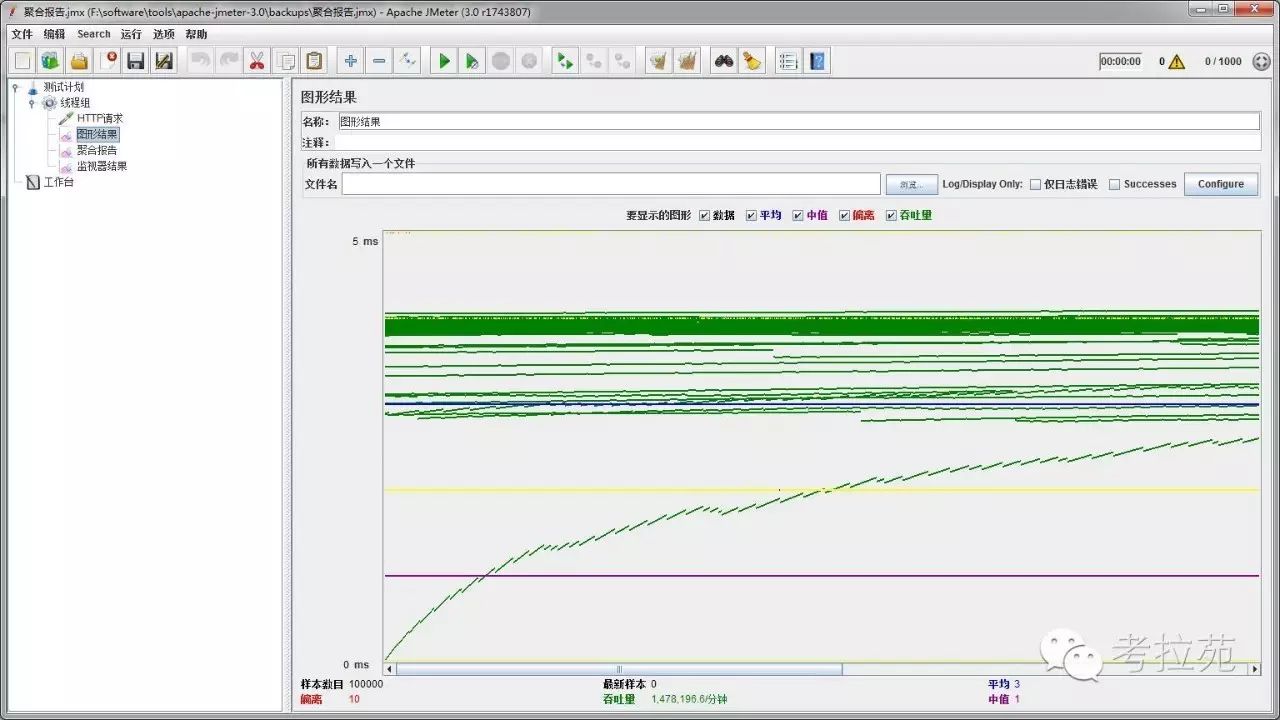Click the Cut scissors icon
This screenshot has height=720, width=1280.
[x=257, y=61]
